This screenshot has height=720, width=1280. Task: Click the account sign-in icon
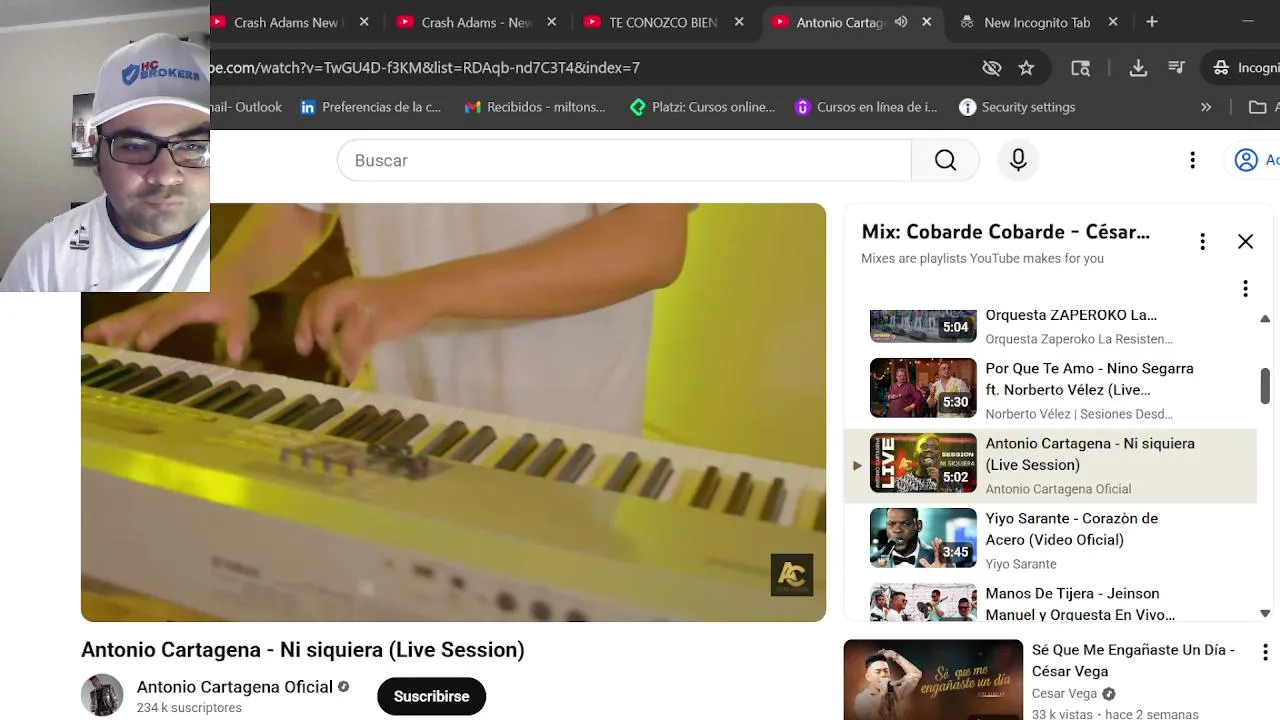[1246, 160]
